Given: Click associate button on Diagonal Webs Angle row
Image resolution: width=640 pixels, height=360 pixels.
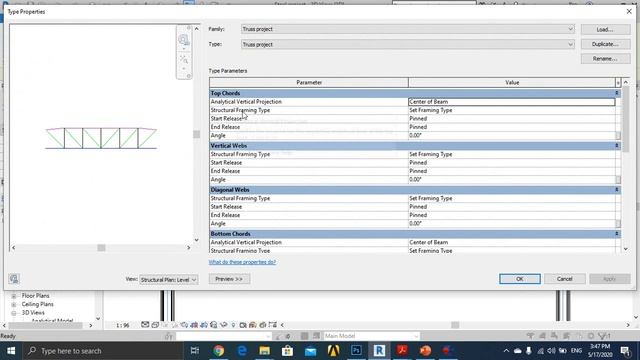Looking at the screenshot, I should pos(618,224).
